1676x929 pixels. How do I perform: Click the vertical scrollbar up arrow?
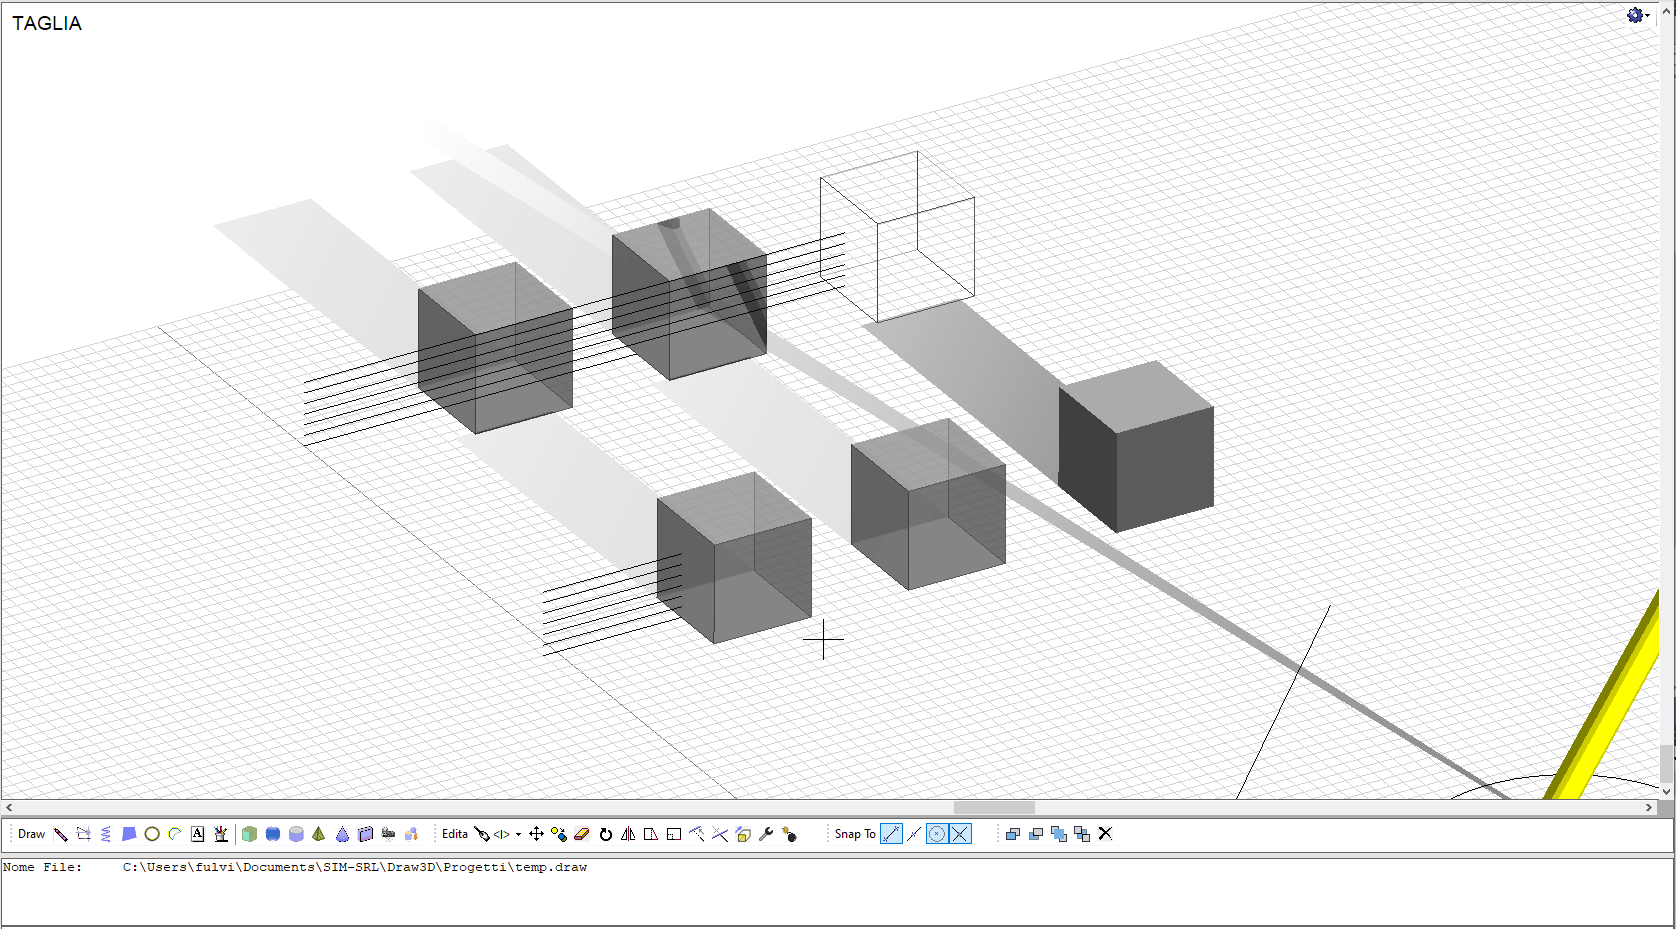click(x=1666, y=10)
